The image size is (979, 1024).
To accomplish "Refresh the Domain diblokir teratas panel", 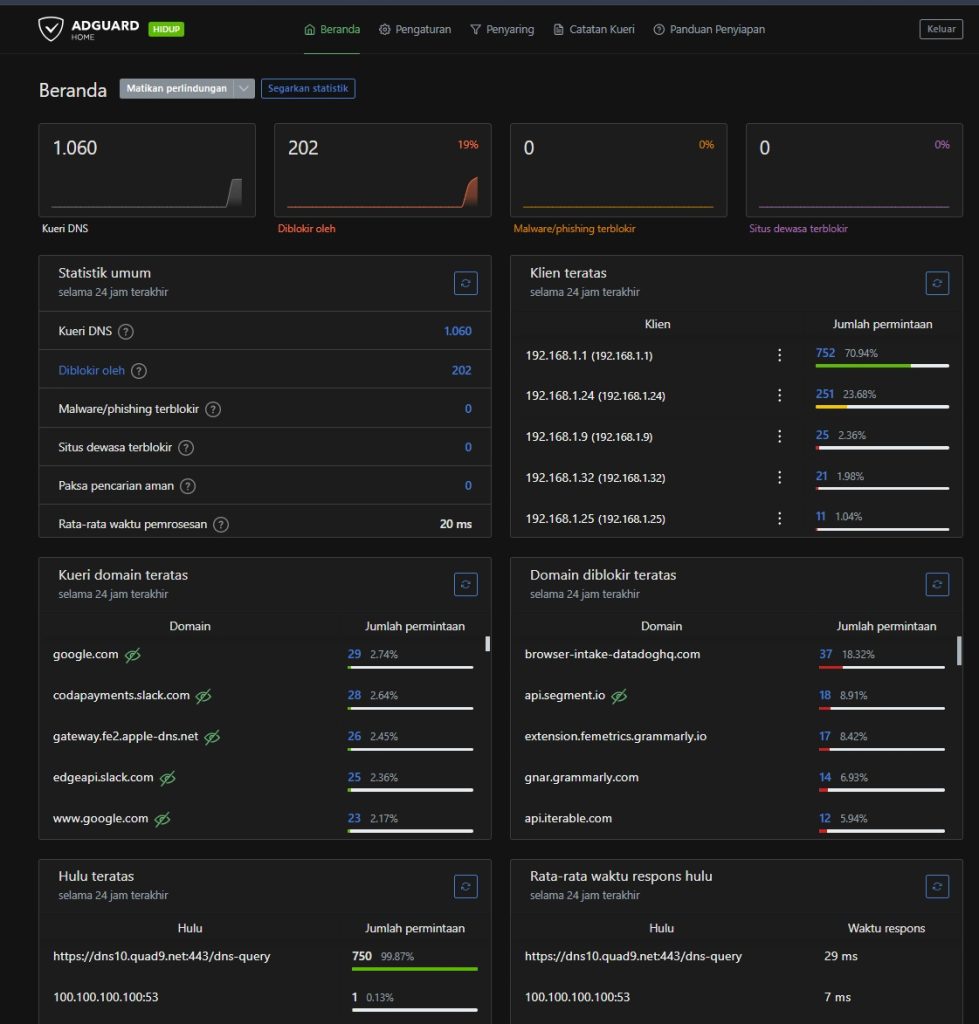I will coord(937,584).
